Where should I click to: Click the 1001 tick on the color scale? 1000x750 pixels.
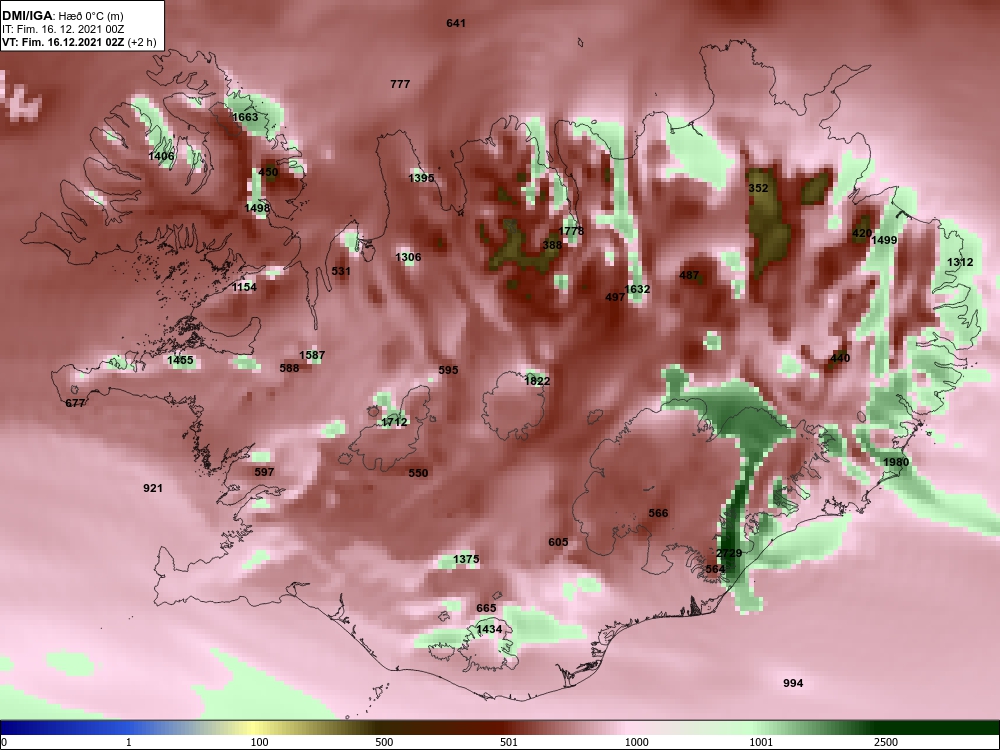click(x=762, y=742)
